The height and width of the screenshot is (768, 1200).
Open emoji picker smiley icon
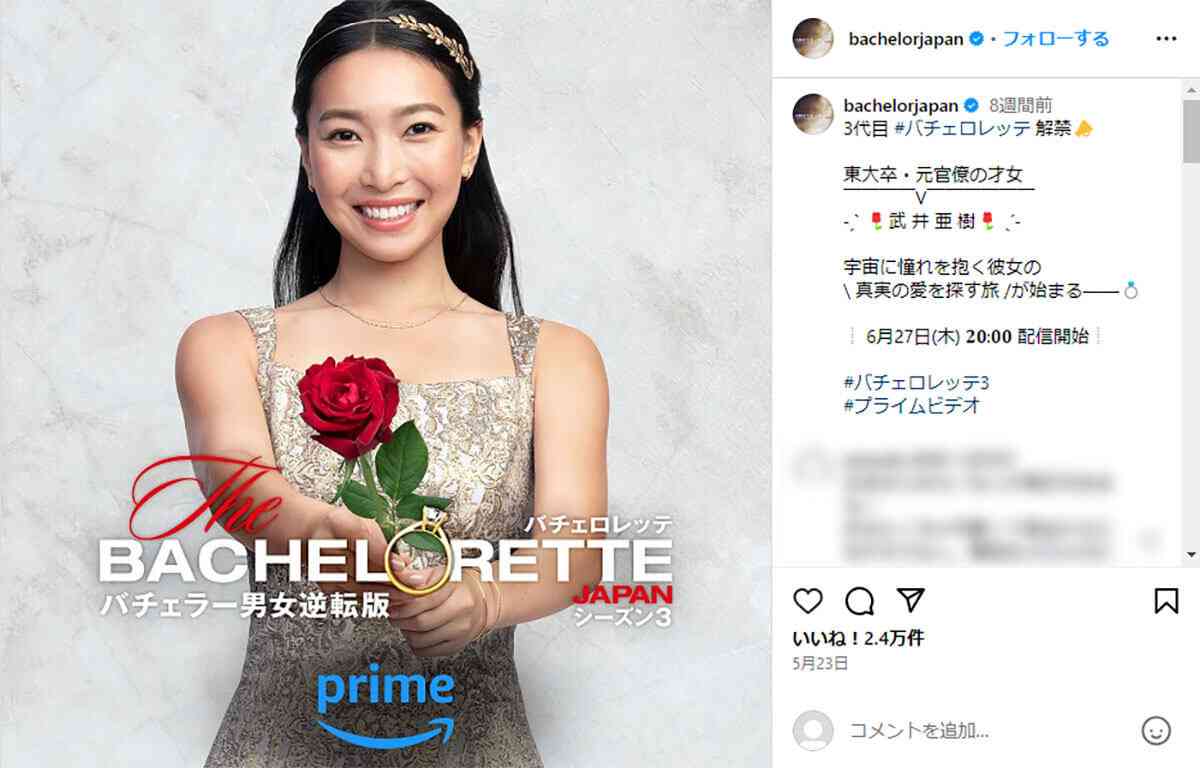1156,730
